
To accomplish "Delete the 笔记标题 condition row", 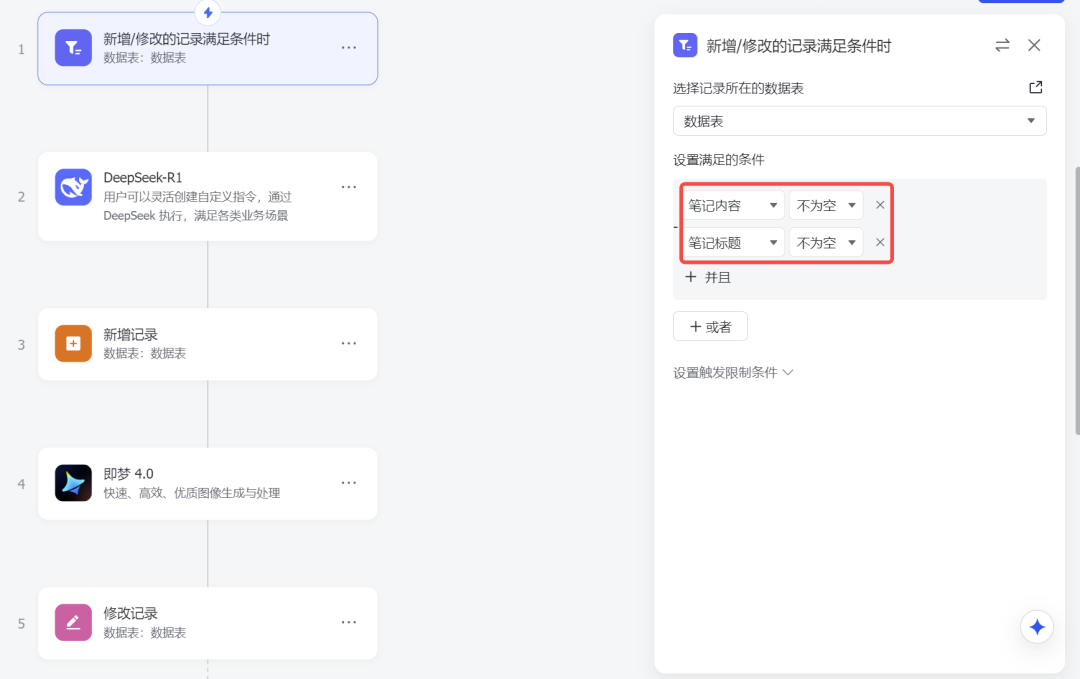I will [879, 242].
